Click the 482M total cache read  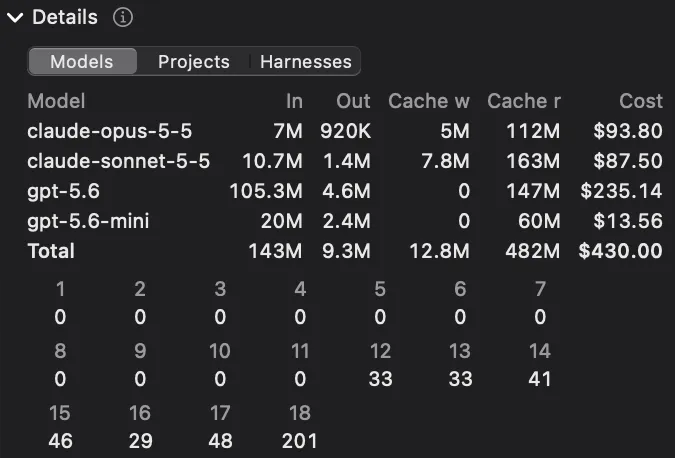(533, 251)
